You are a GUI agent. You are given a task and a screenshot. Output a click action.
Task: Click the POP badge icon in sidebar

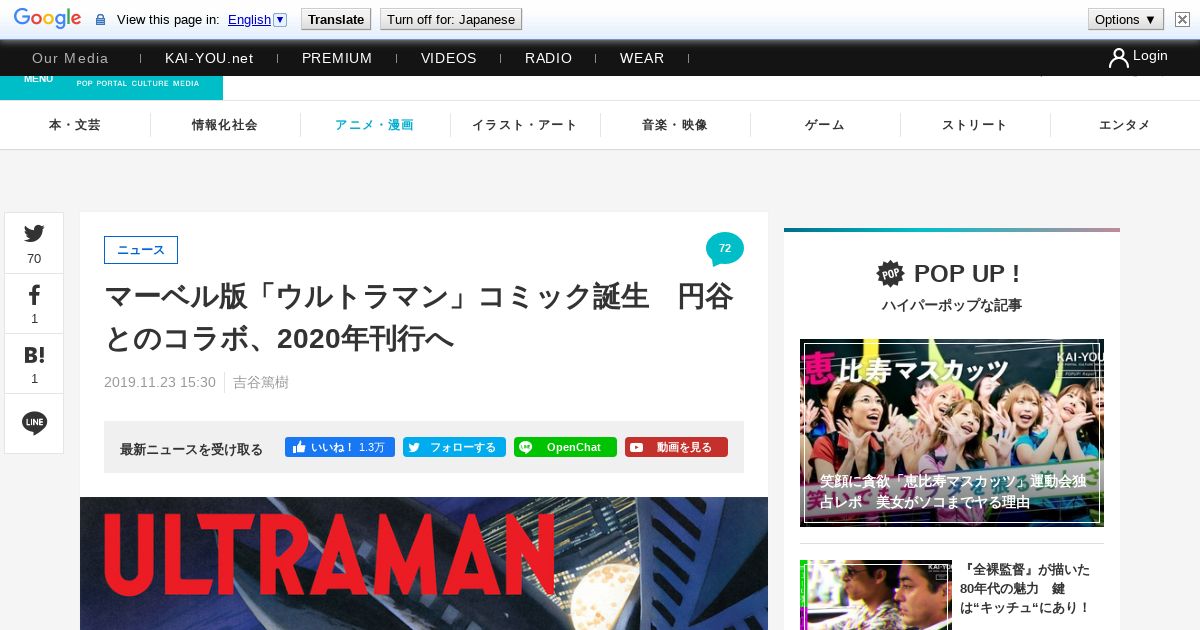[890, 273]
